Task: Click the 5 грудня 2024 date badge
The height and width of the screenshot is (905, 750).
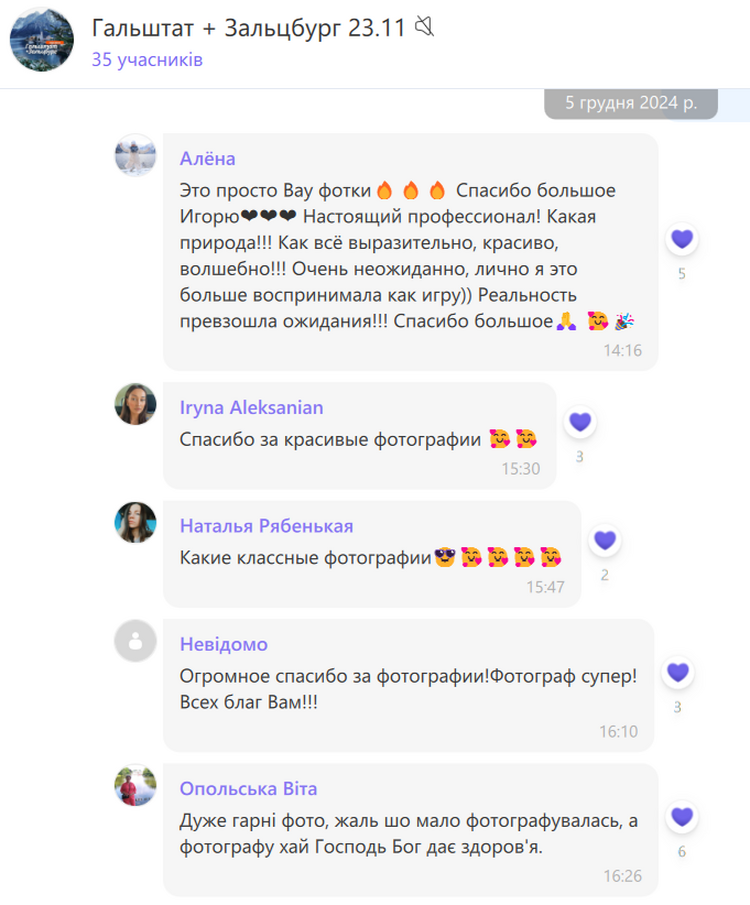Action: 631,103
